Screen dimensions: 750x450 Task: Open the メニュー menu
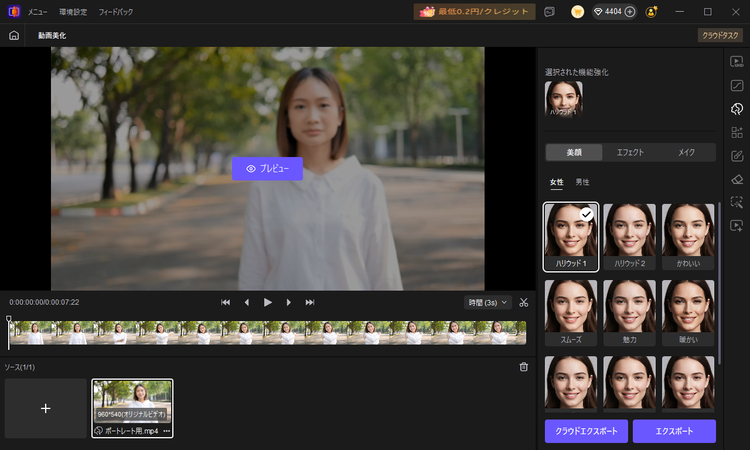coord(37,12)
